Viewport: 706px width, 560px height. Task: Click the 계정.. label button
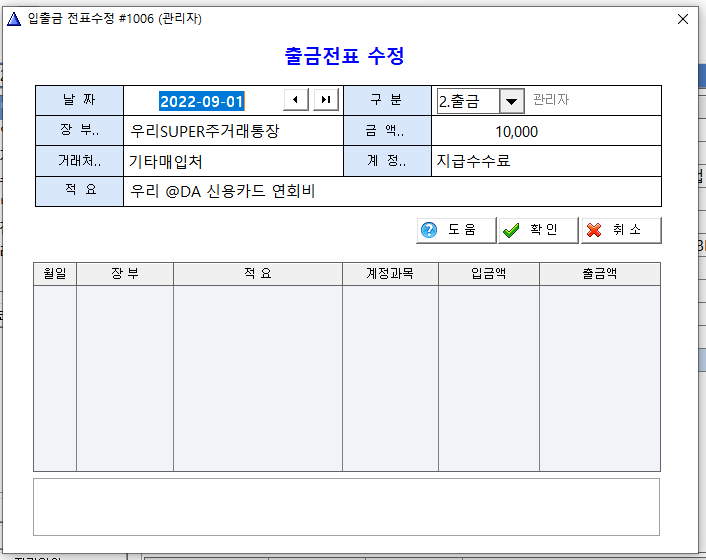[387, 161]
